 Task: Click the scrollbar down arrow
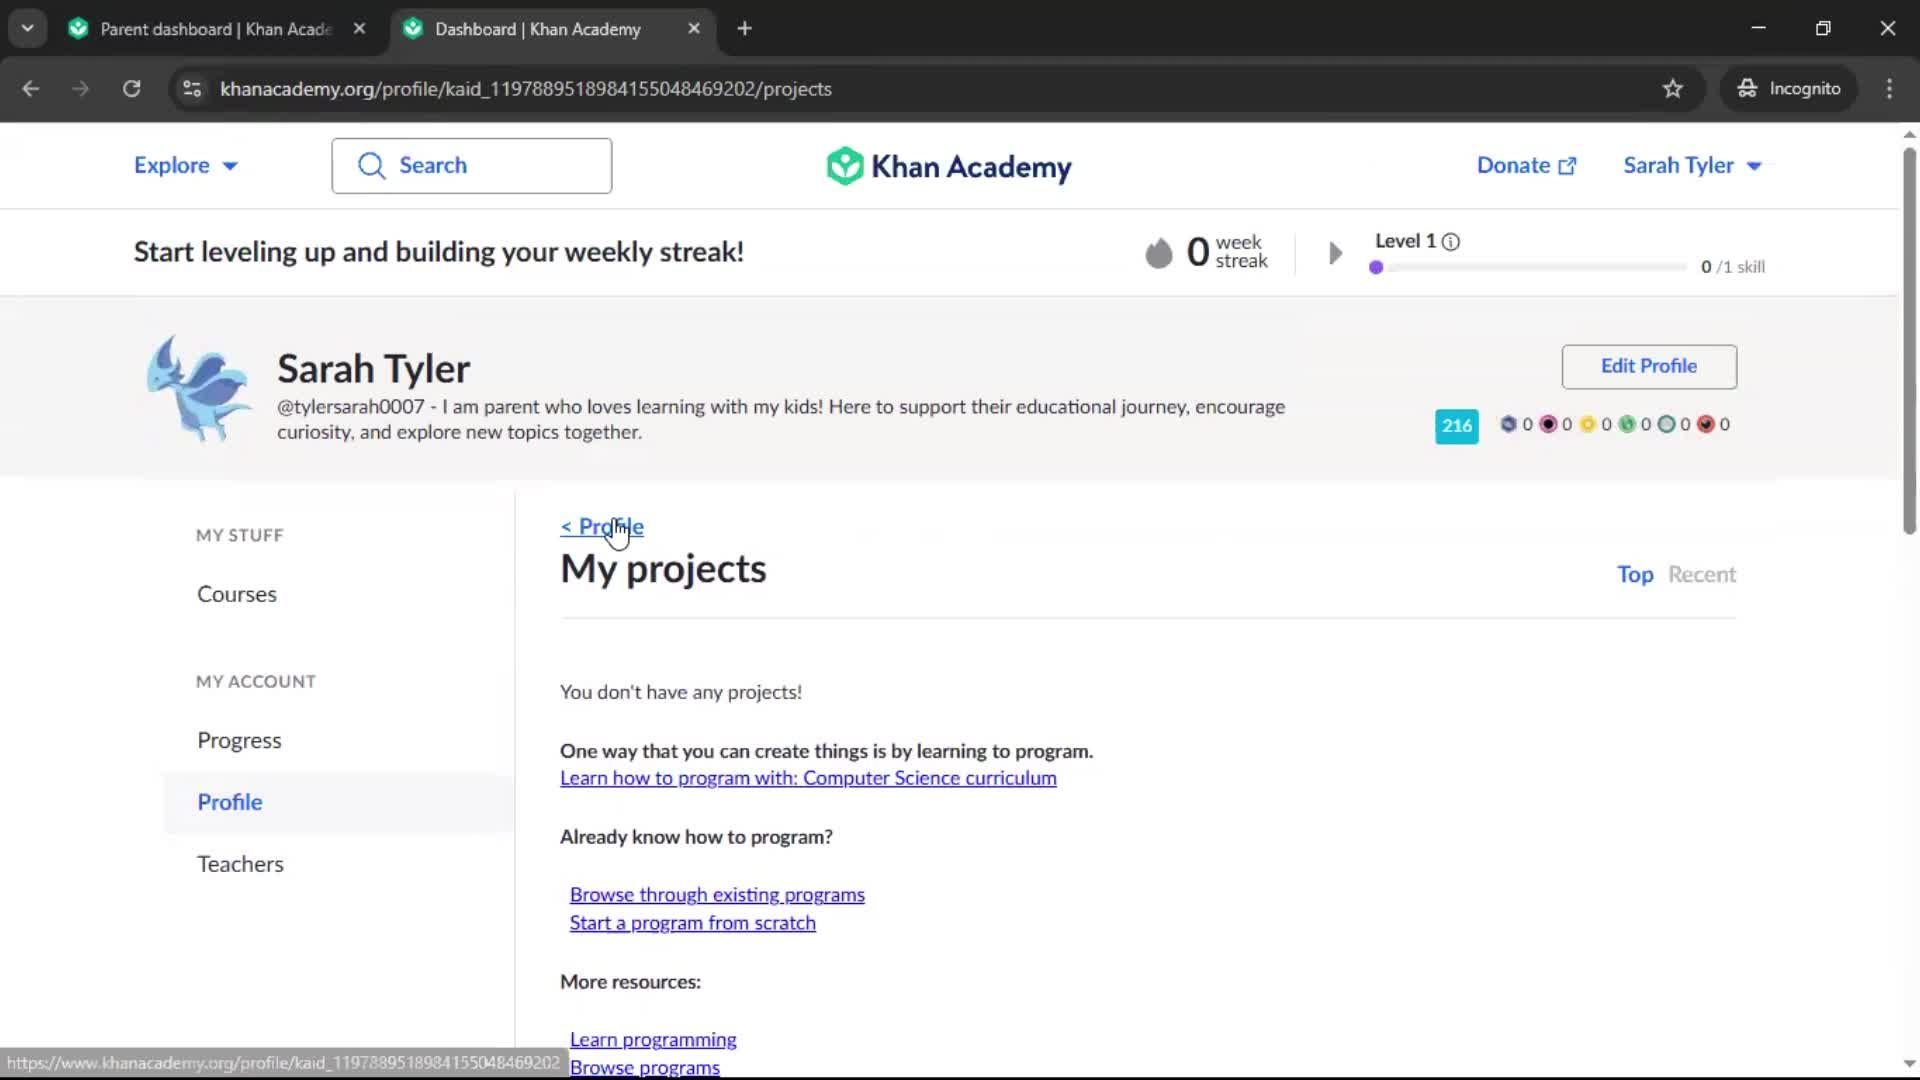pyautogui.click(x=1909, y=1064)
